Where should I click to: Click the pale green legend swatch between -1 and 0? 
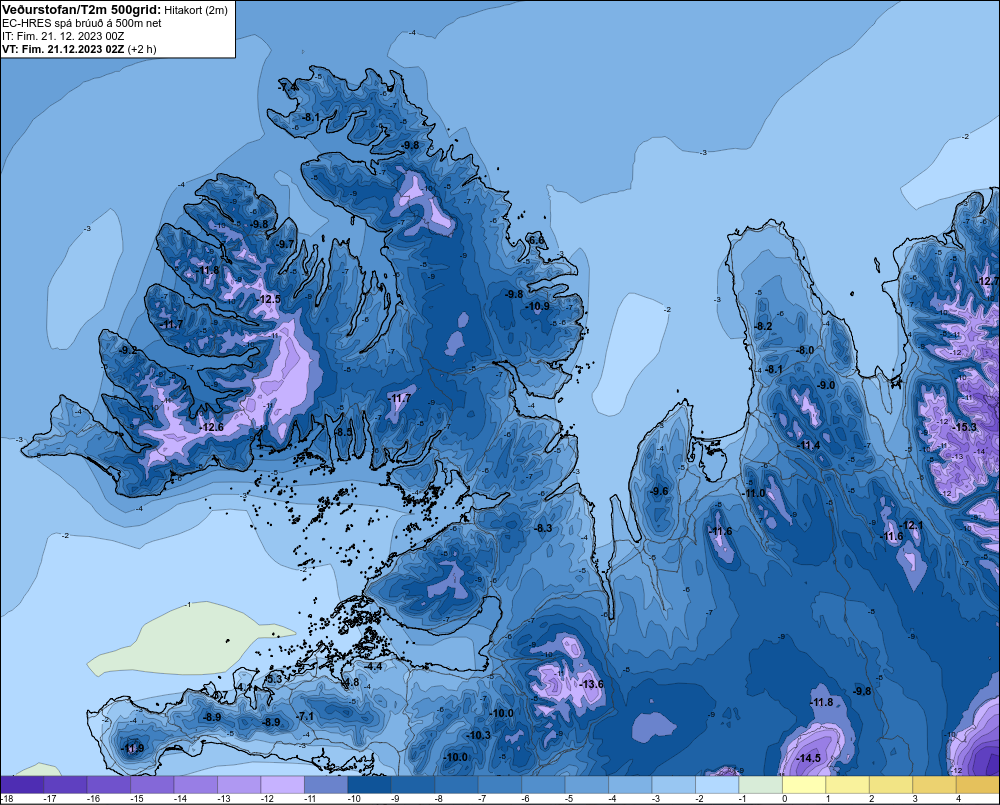tap(760, 784)
